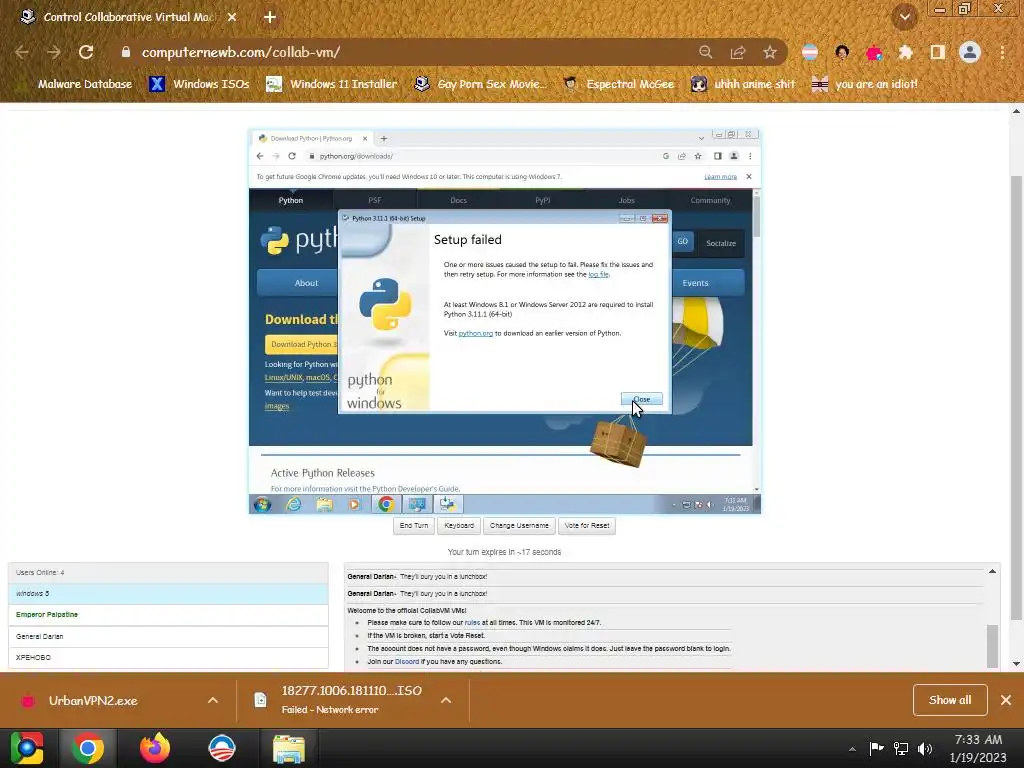Open the volume speaker tray icon

(x=925, y=748)
